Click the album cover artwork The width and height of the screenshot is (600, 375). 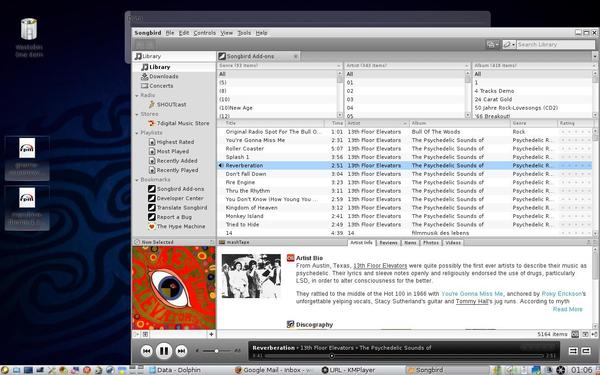coord(174,288)
